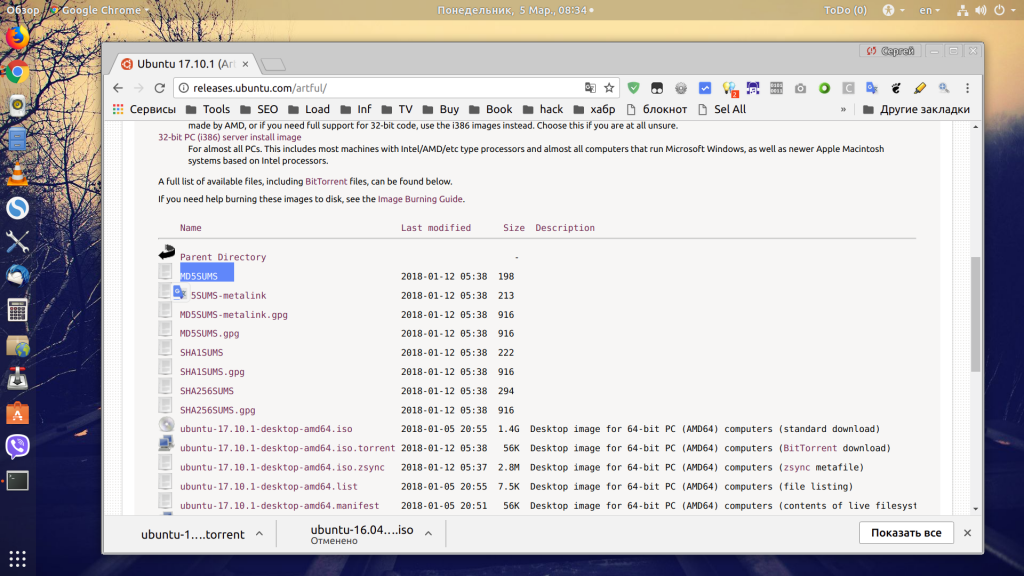Image resolution: width=1024 pixels, height=576 pixels.
Task: Download ubuntu-17.10.1-desktop-amd64.iso link
Action: click(266, 429)
